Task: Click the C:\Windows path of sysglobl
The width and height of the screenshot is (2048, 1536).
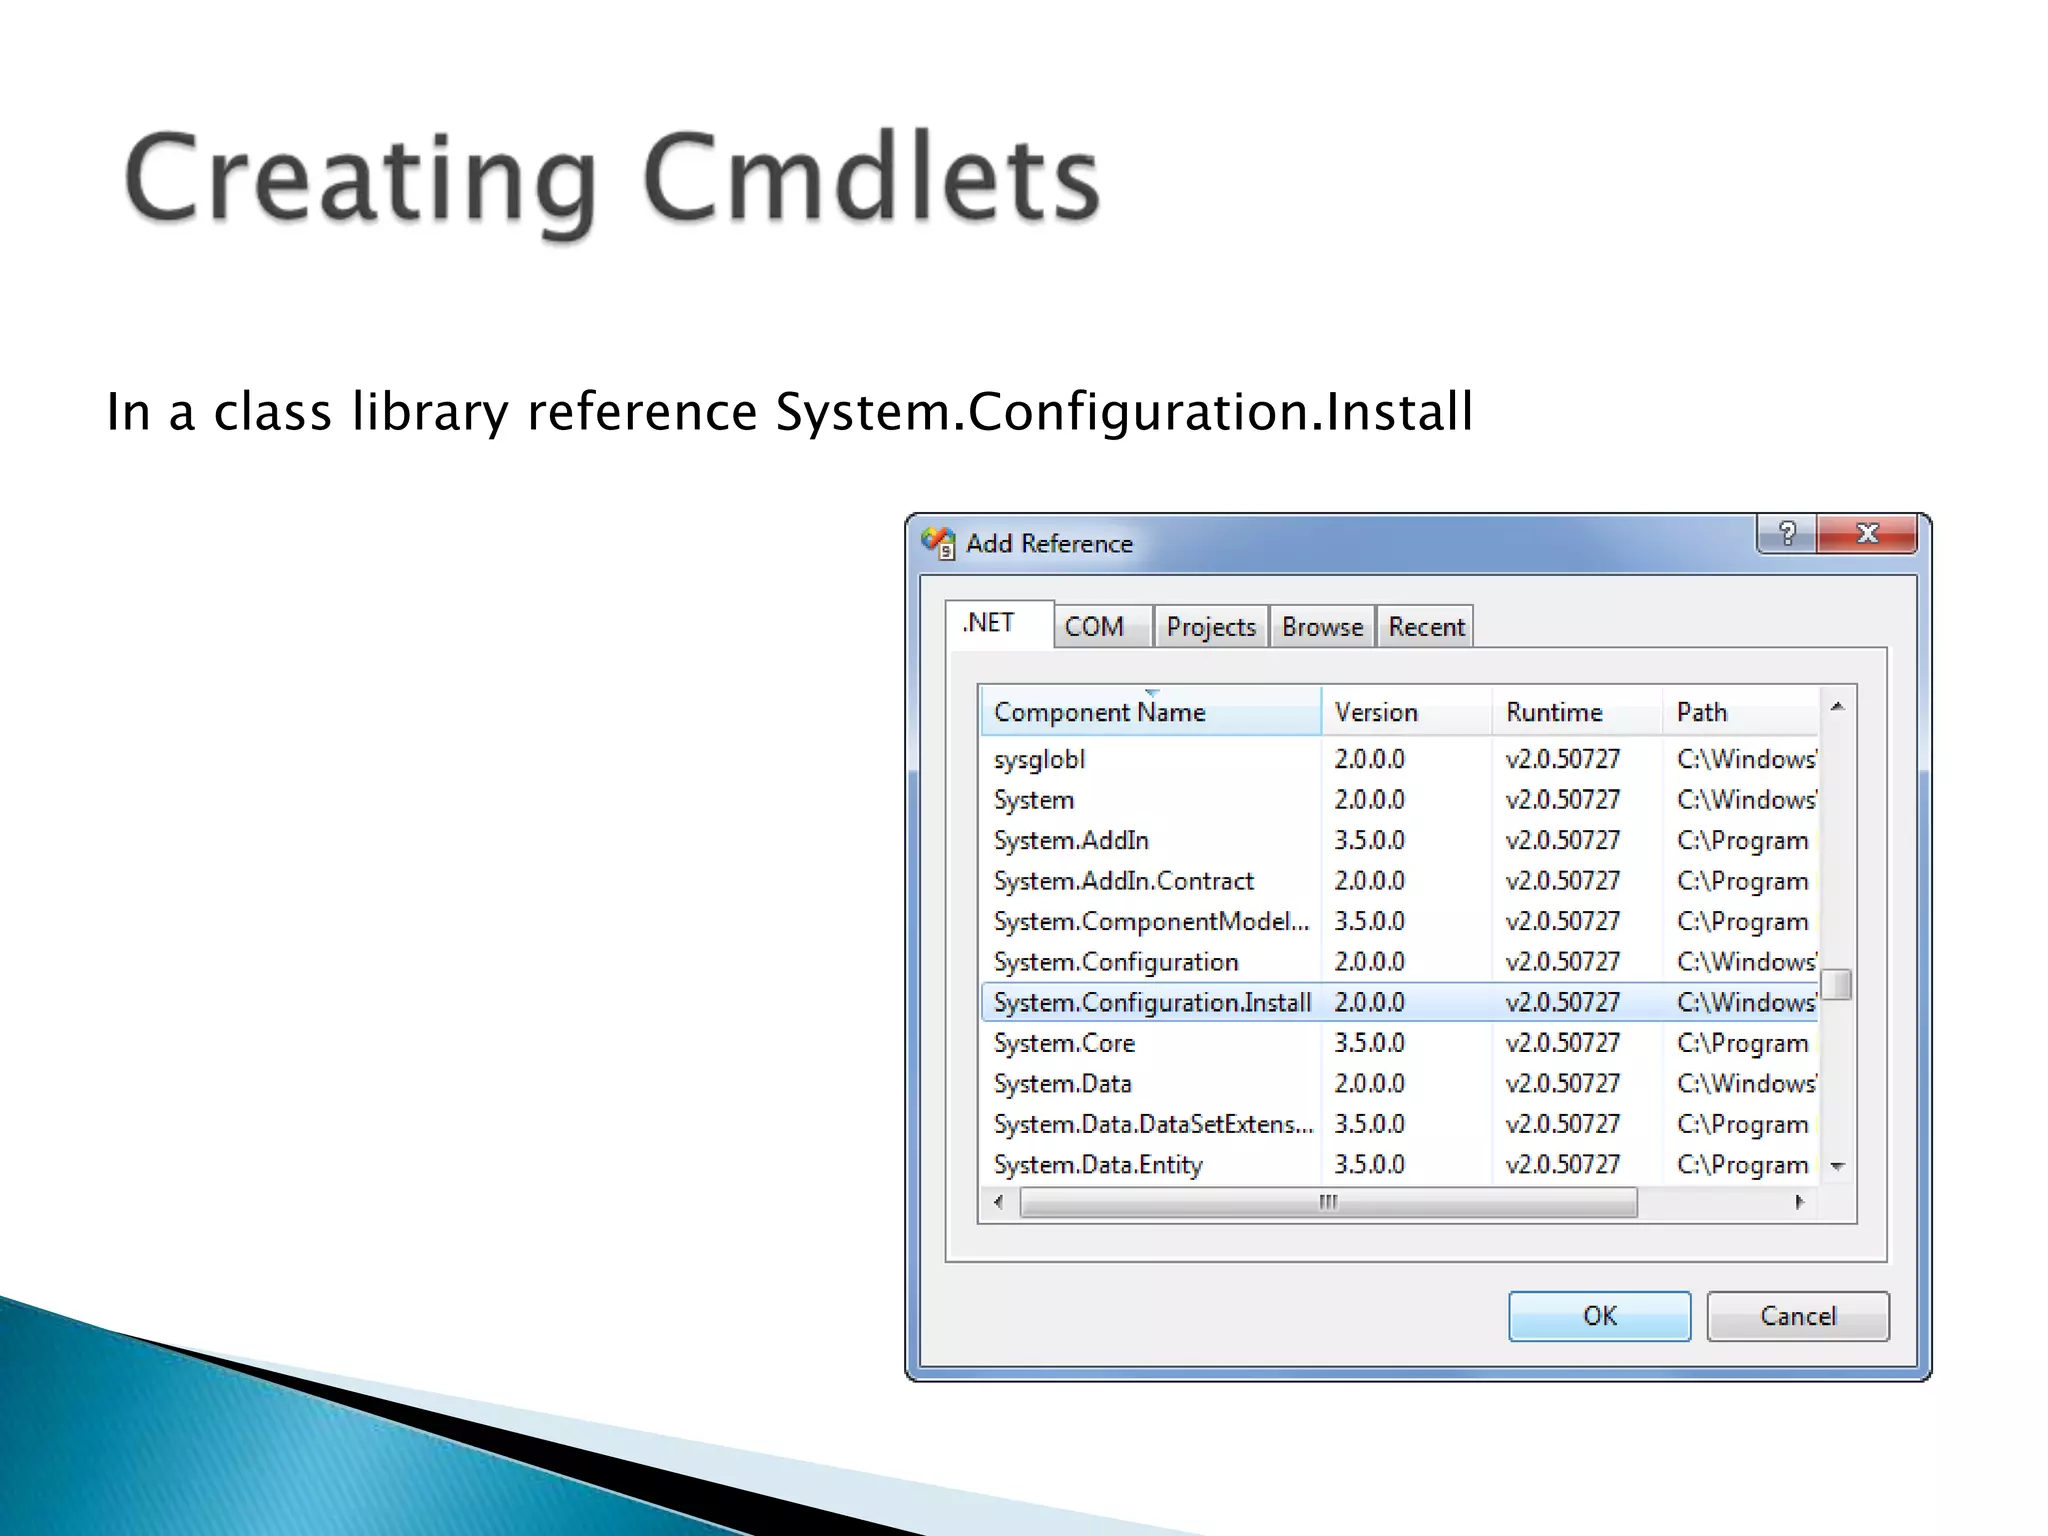Action: pyautogui.click(x=1746, y=759)
